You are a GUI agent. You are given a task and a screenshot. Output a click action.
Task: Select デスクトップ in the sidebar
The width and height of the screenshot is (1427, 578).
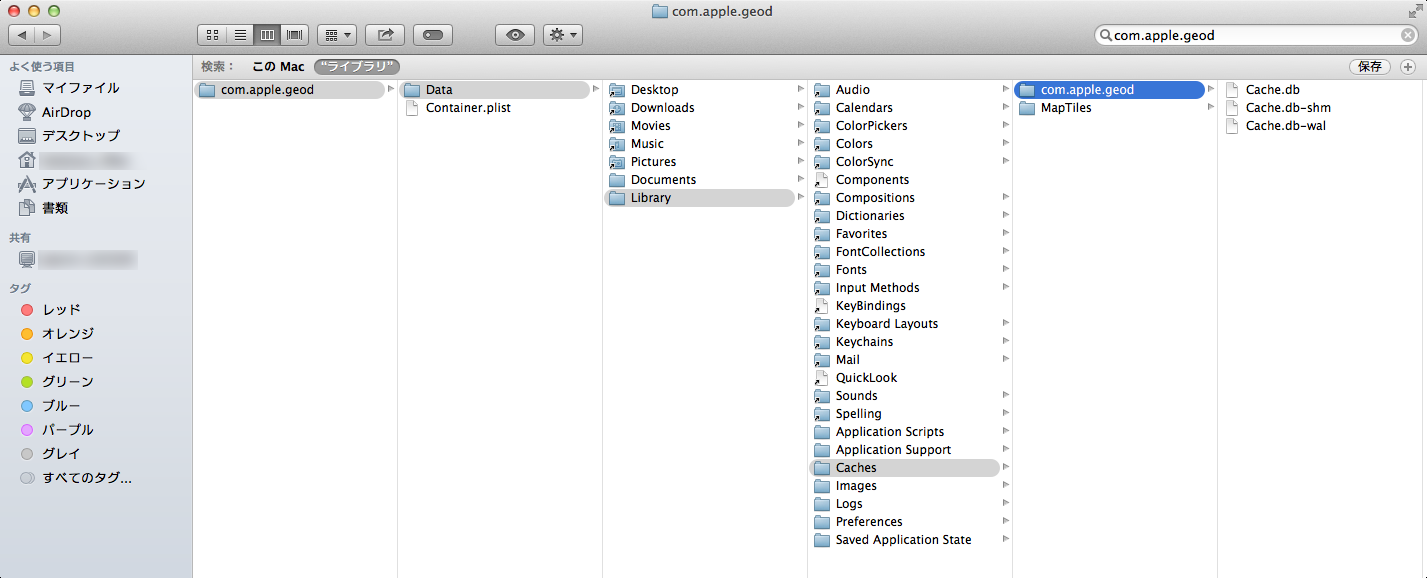[80, 136]
